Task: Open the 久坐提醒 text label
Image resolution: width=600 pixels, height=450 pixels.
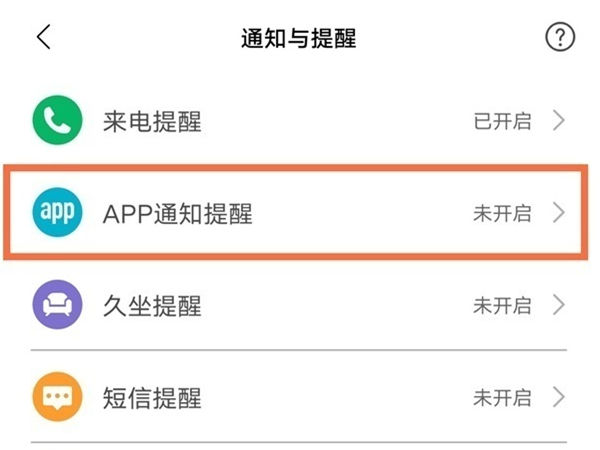Action: pos(152,305)
